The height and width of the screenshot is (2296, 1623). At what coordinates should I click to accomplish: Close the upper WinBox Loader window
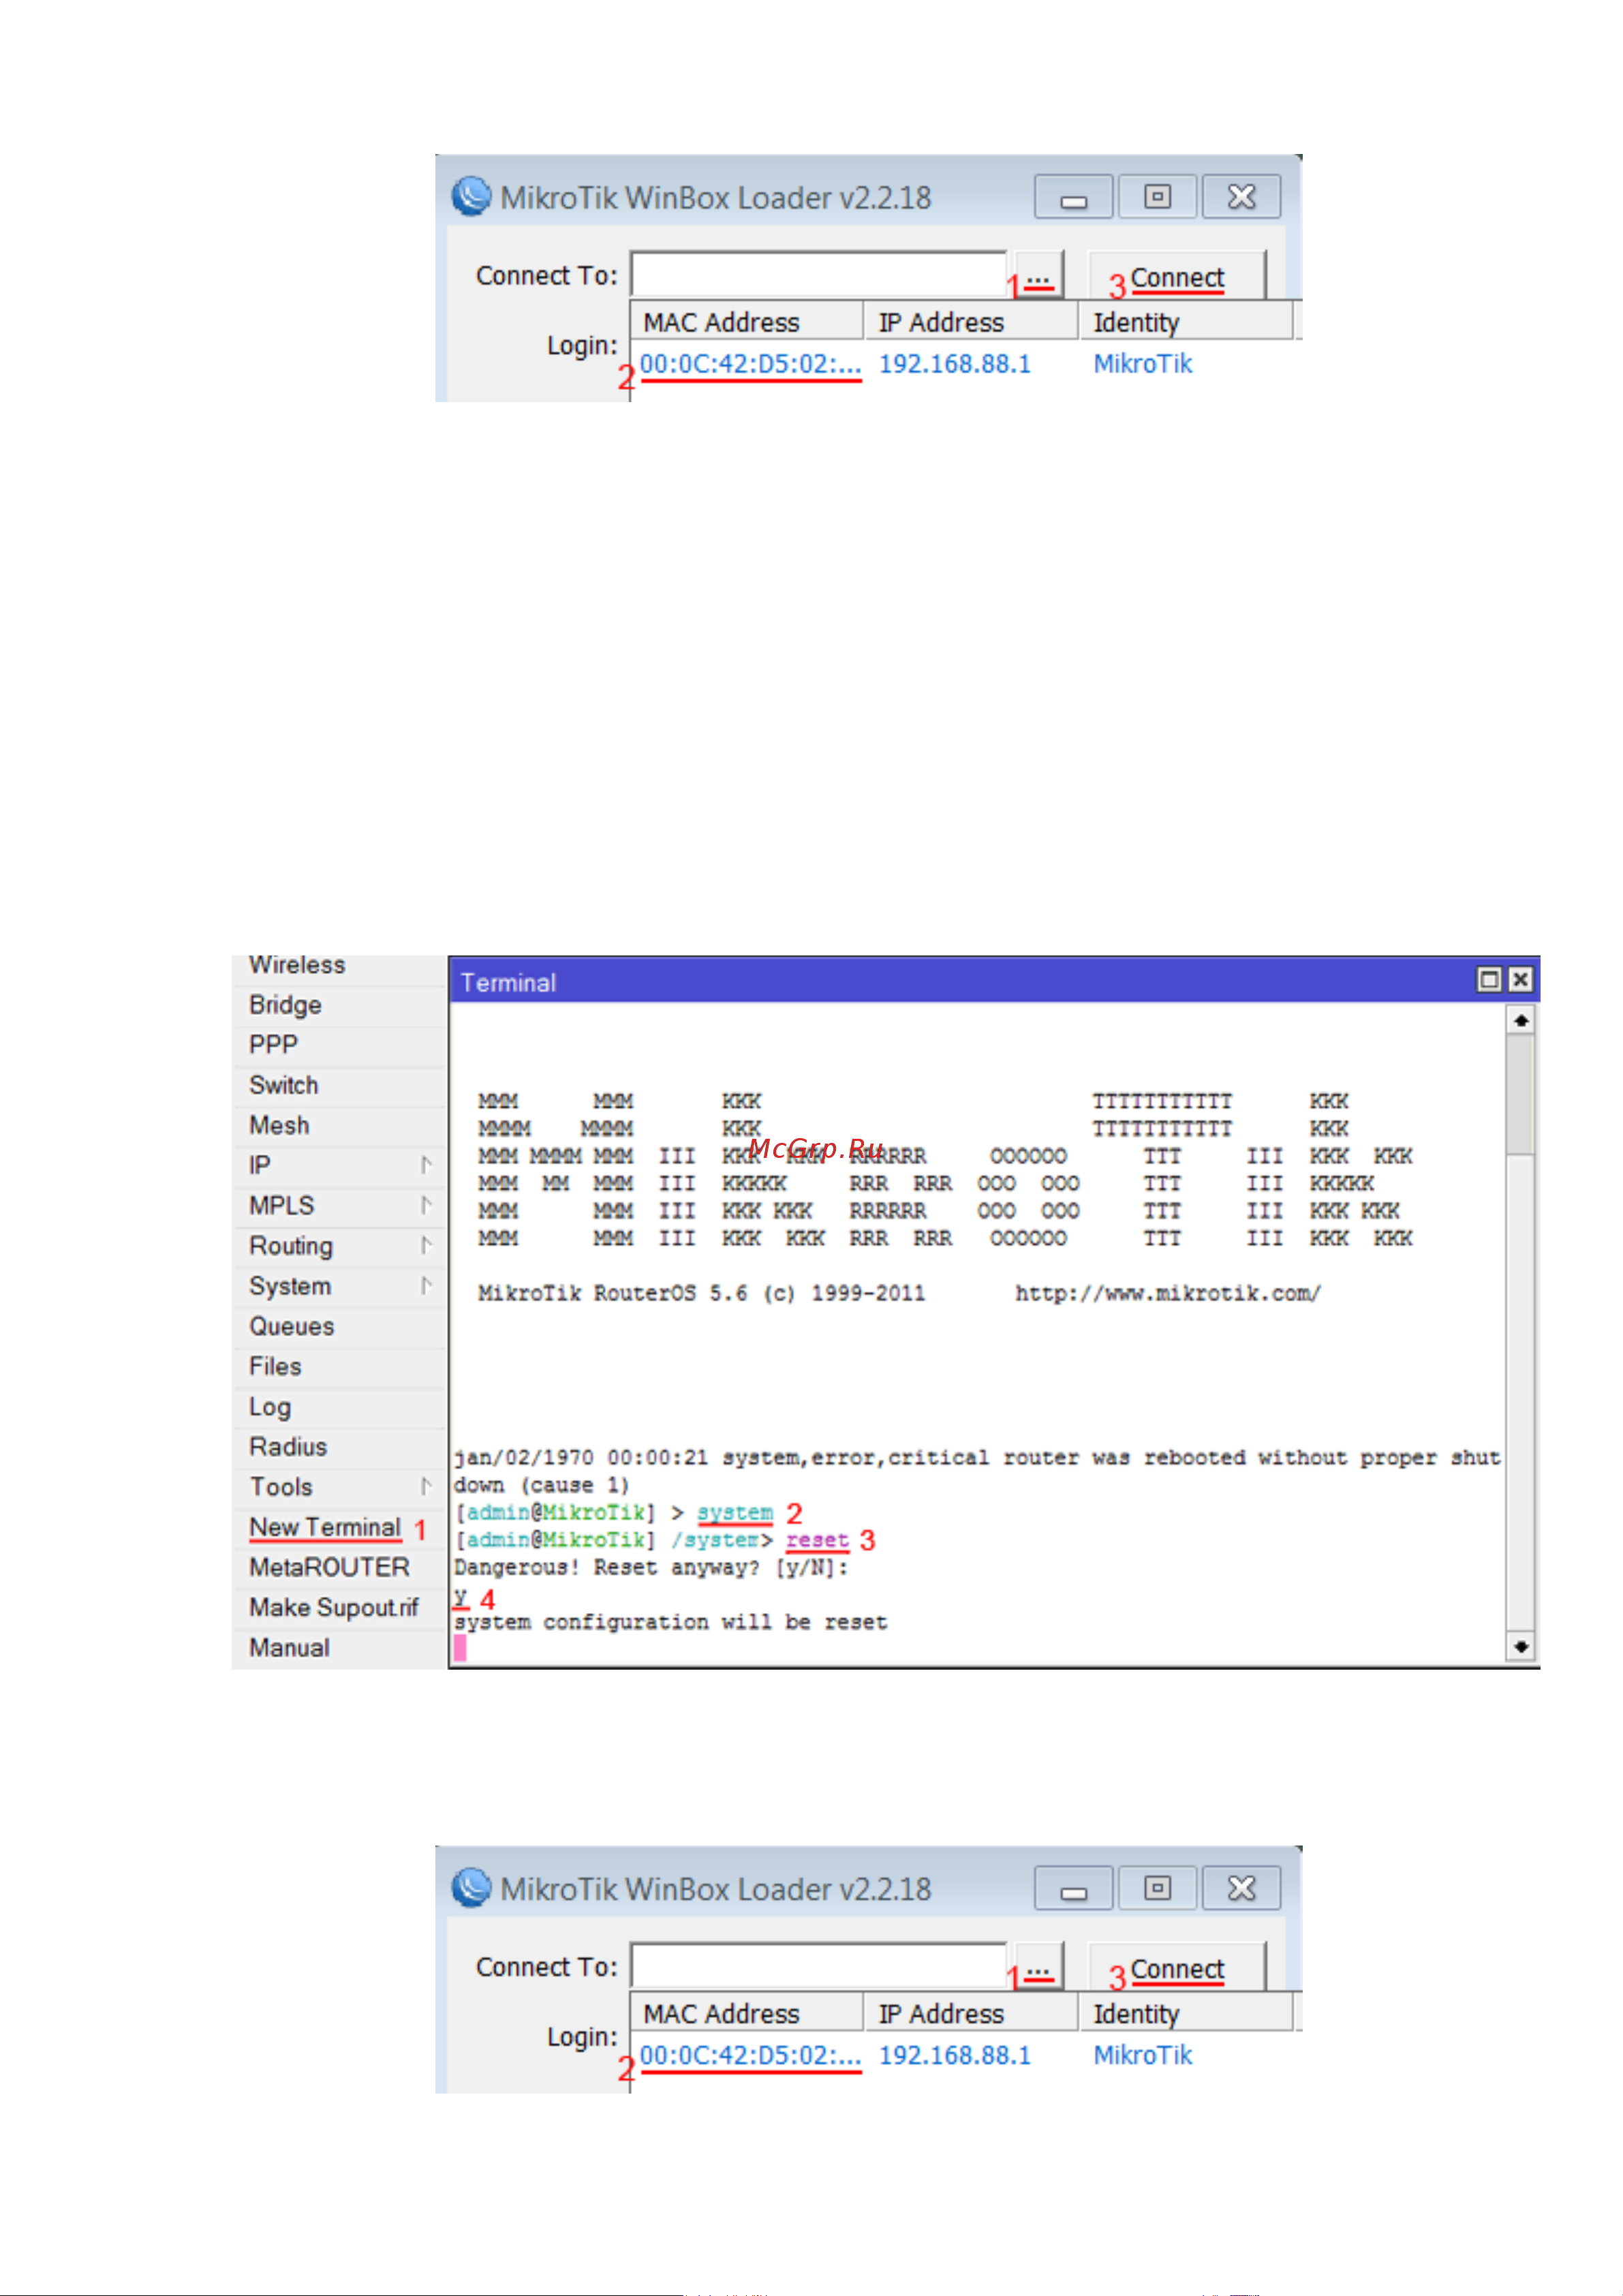point(1241,196)
